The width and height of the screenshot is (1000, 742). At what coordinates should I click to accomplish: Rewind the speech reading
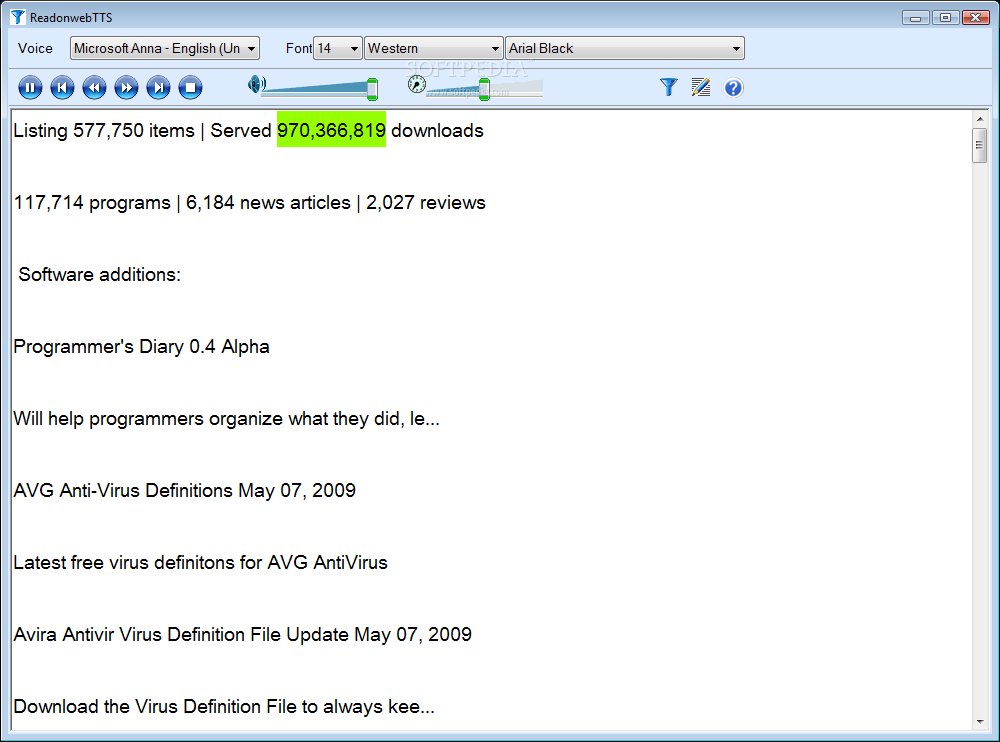(94, 87)
